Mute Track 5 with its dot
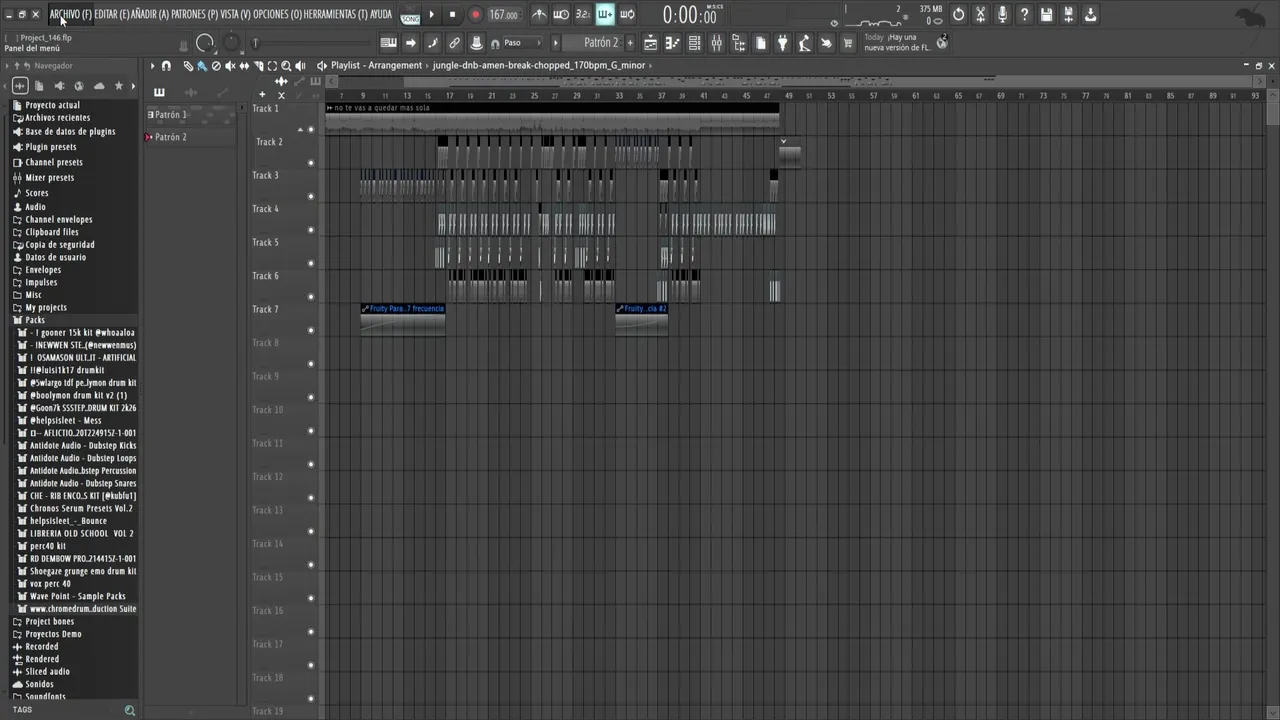This screenshot has height=720, width=1280. point(311,263)
